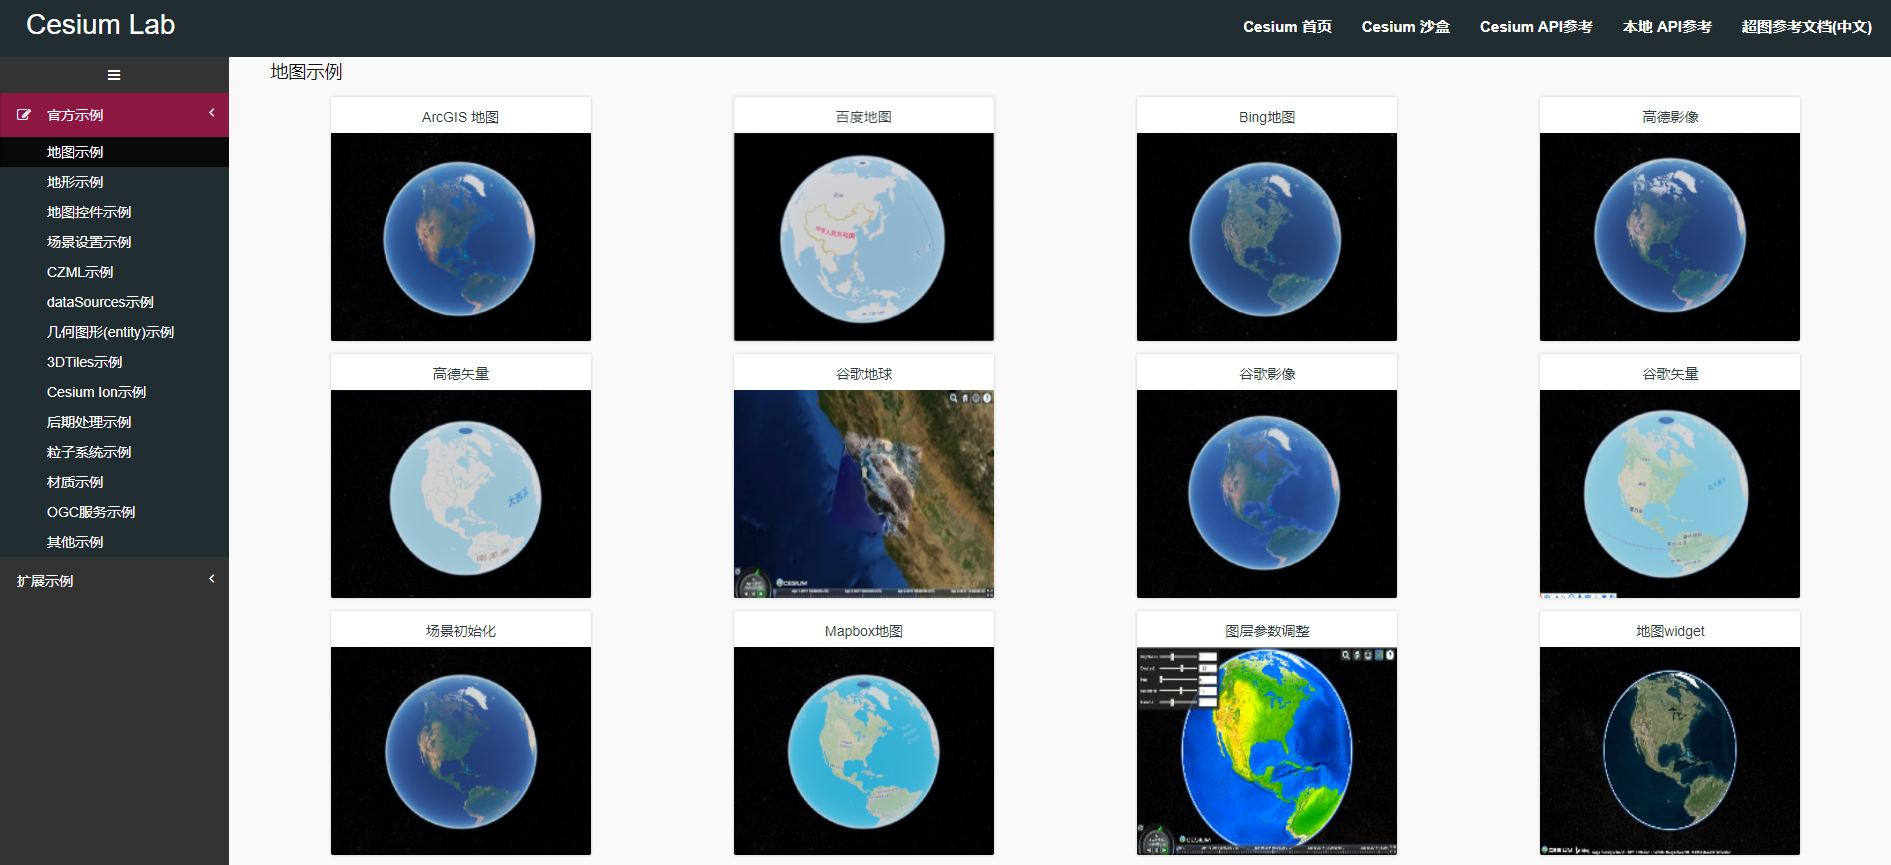Viewport: 1891px width, 865px height.
Task: Go to 后期处理示例 in the sidebar
Action: point(89,422)
